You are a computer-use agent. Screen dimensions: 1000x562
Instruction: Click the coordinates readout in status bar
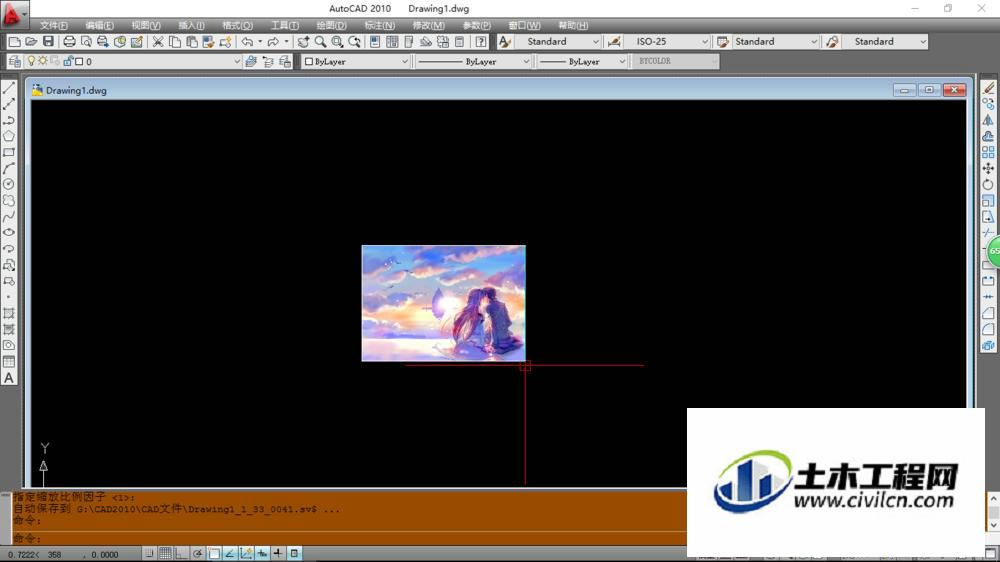[x=62, y=554]
